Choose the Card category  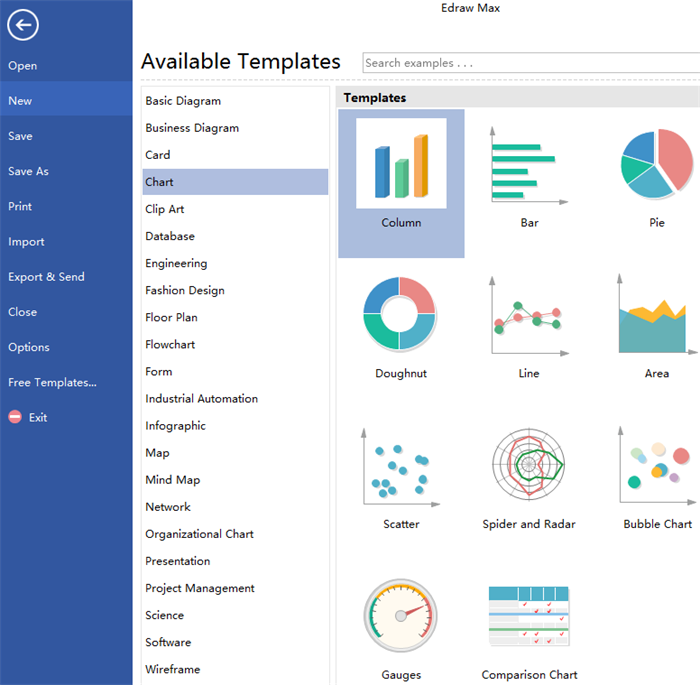tap(235, 155)
